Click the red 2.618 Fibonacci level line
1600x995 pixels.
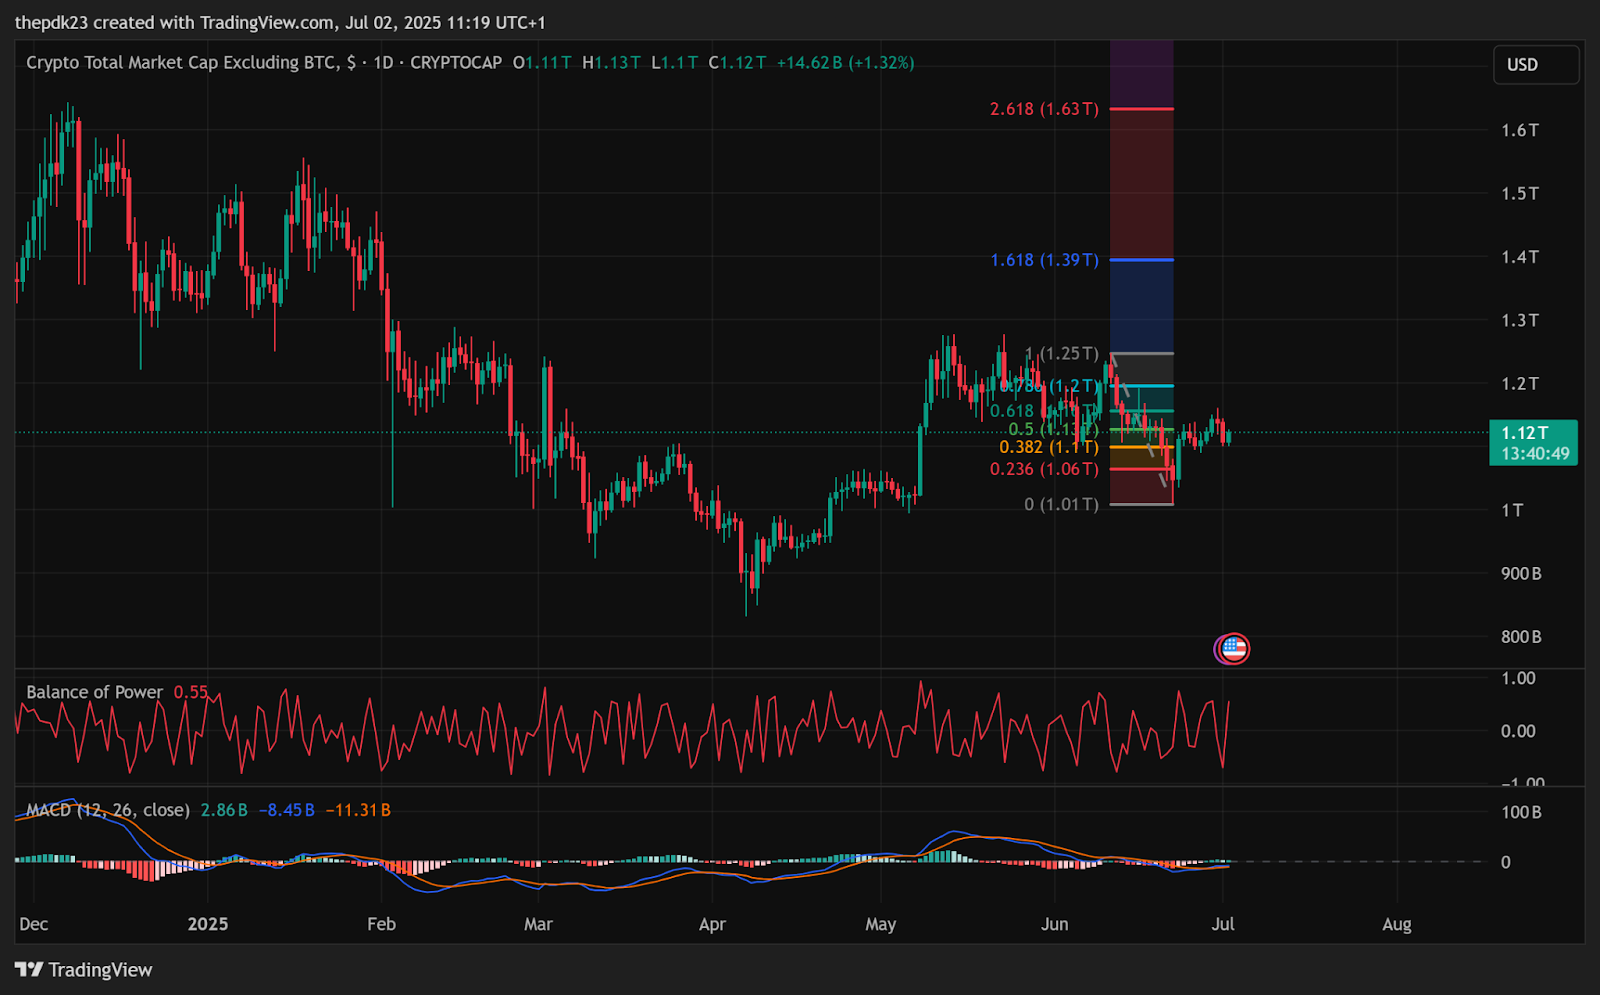click(x=1142, y=109)
